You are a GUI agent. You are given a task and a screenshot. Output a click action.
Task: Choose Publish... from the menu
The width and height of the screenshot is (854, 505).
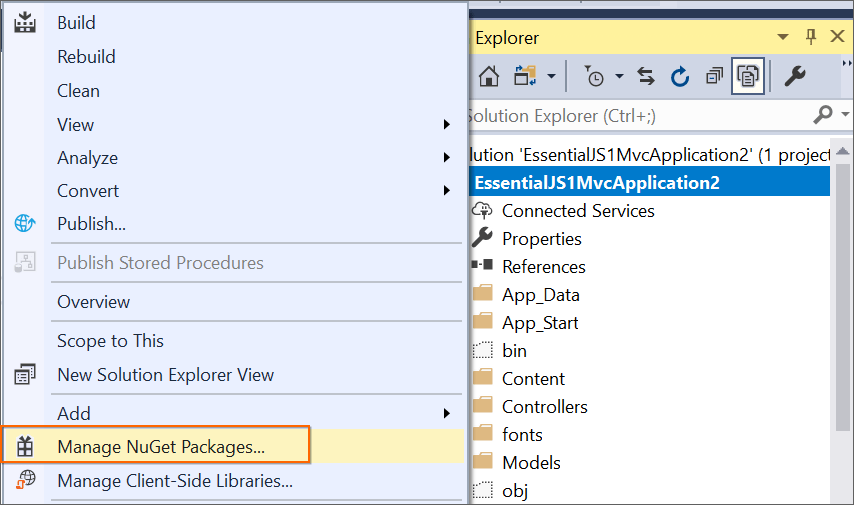(234, 223)
